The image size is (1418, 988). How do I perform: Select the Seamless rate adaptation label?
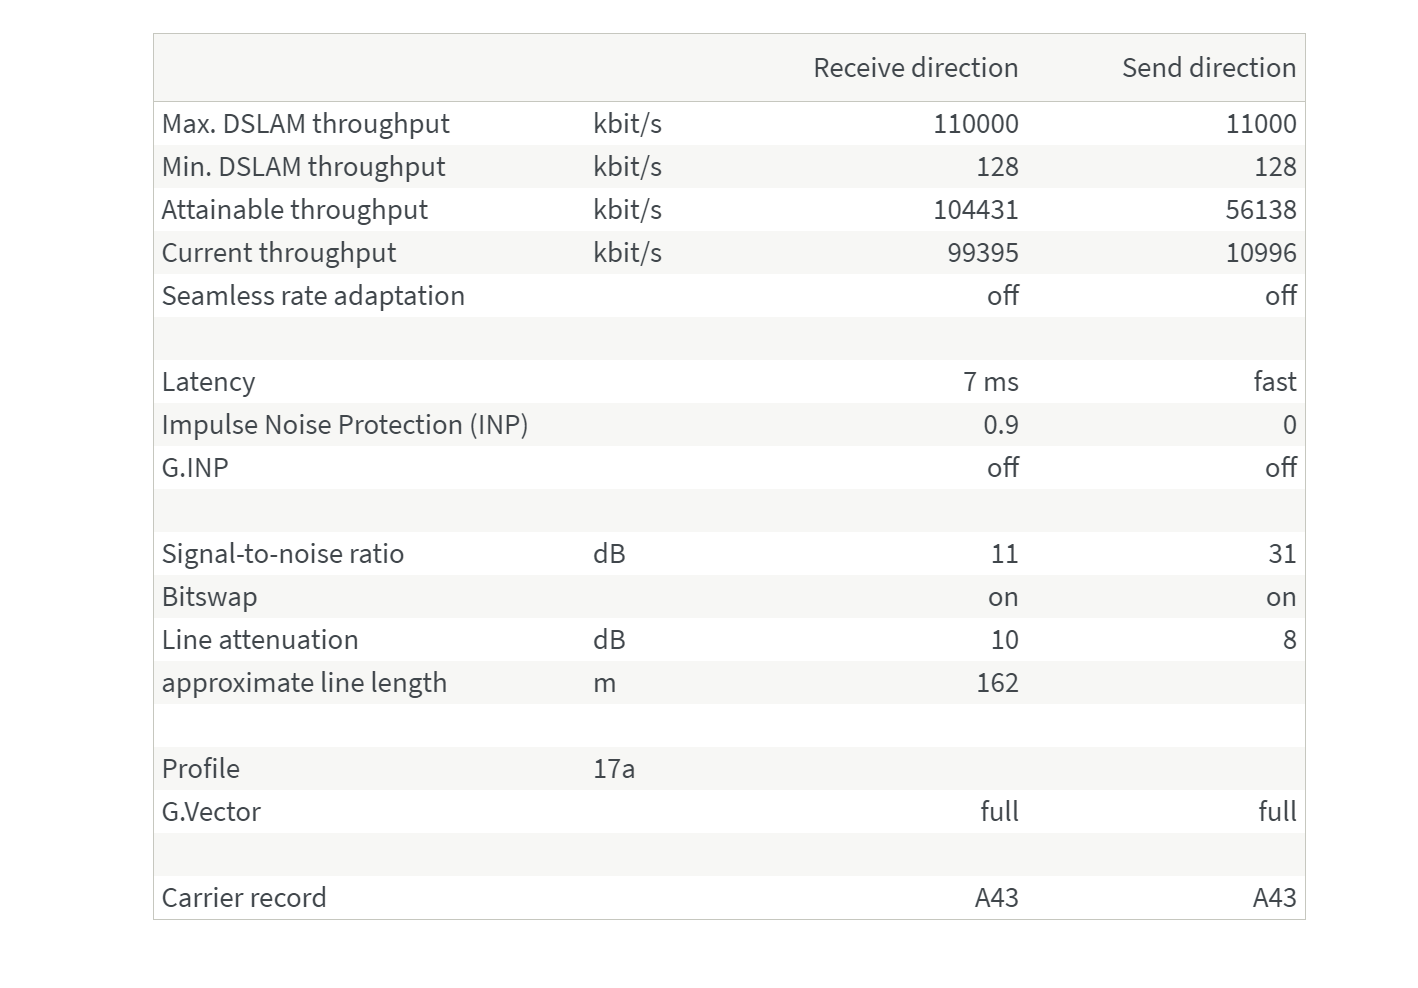(x=313, y=296)
